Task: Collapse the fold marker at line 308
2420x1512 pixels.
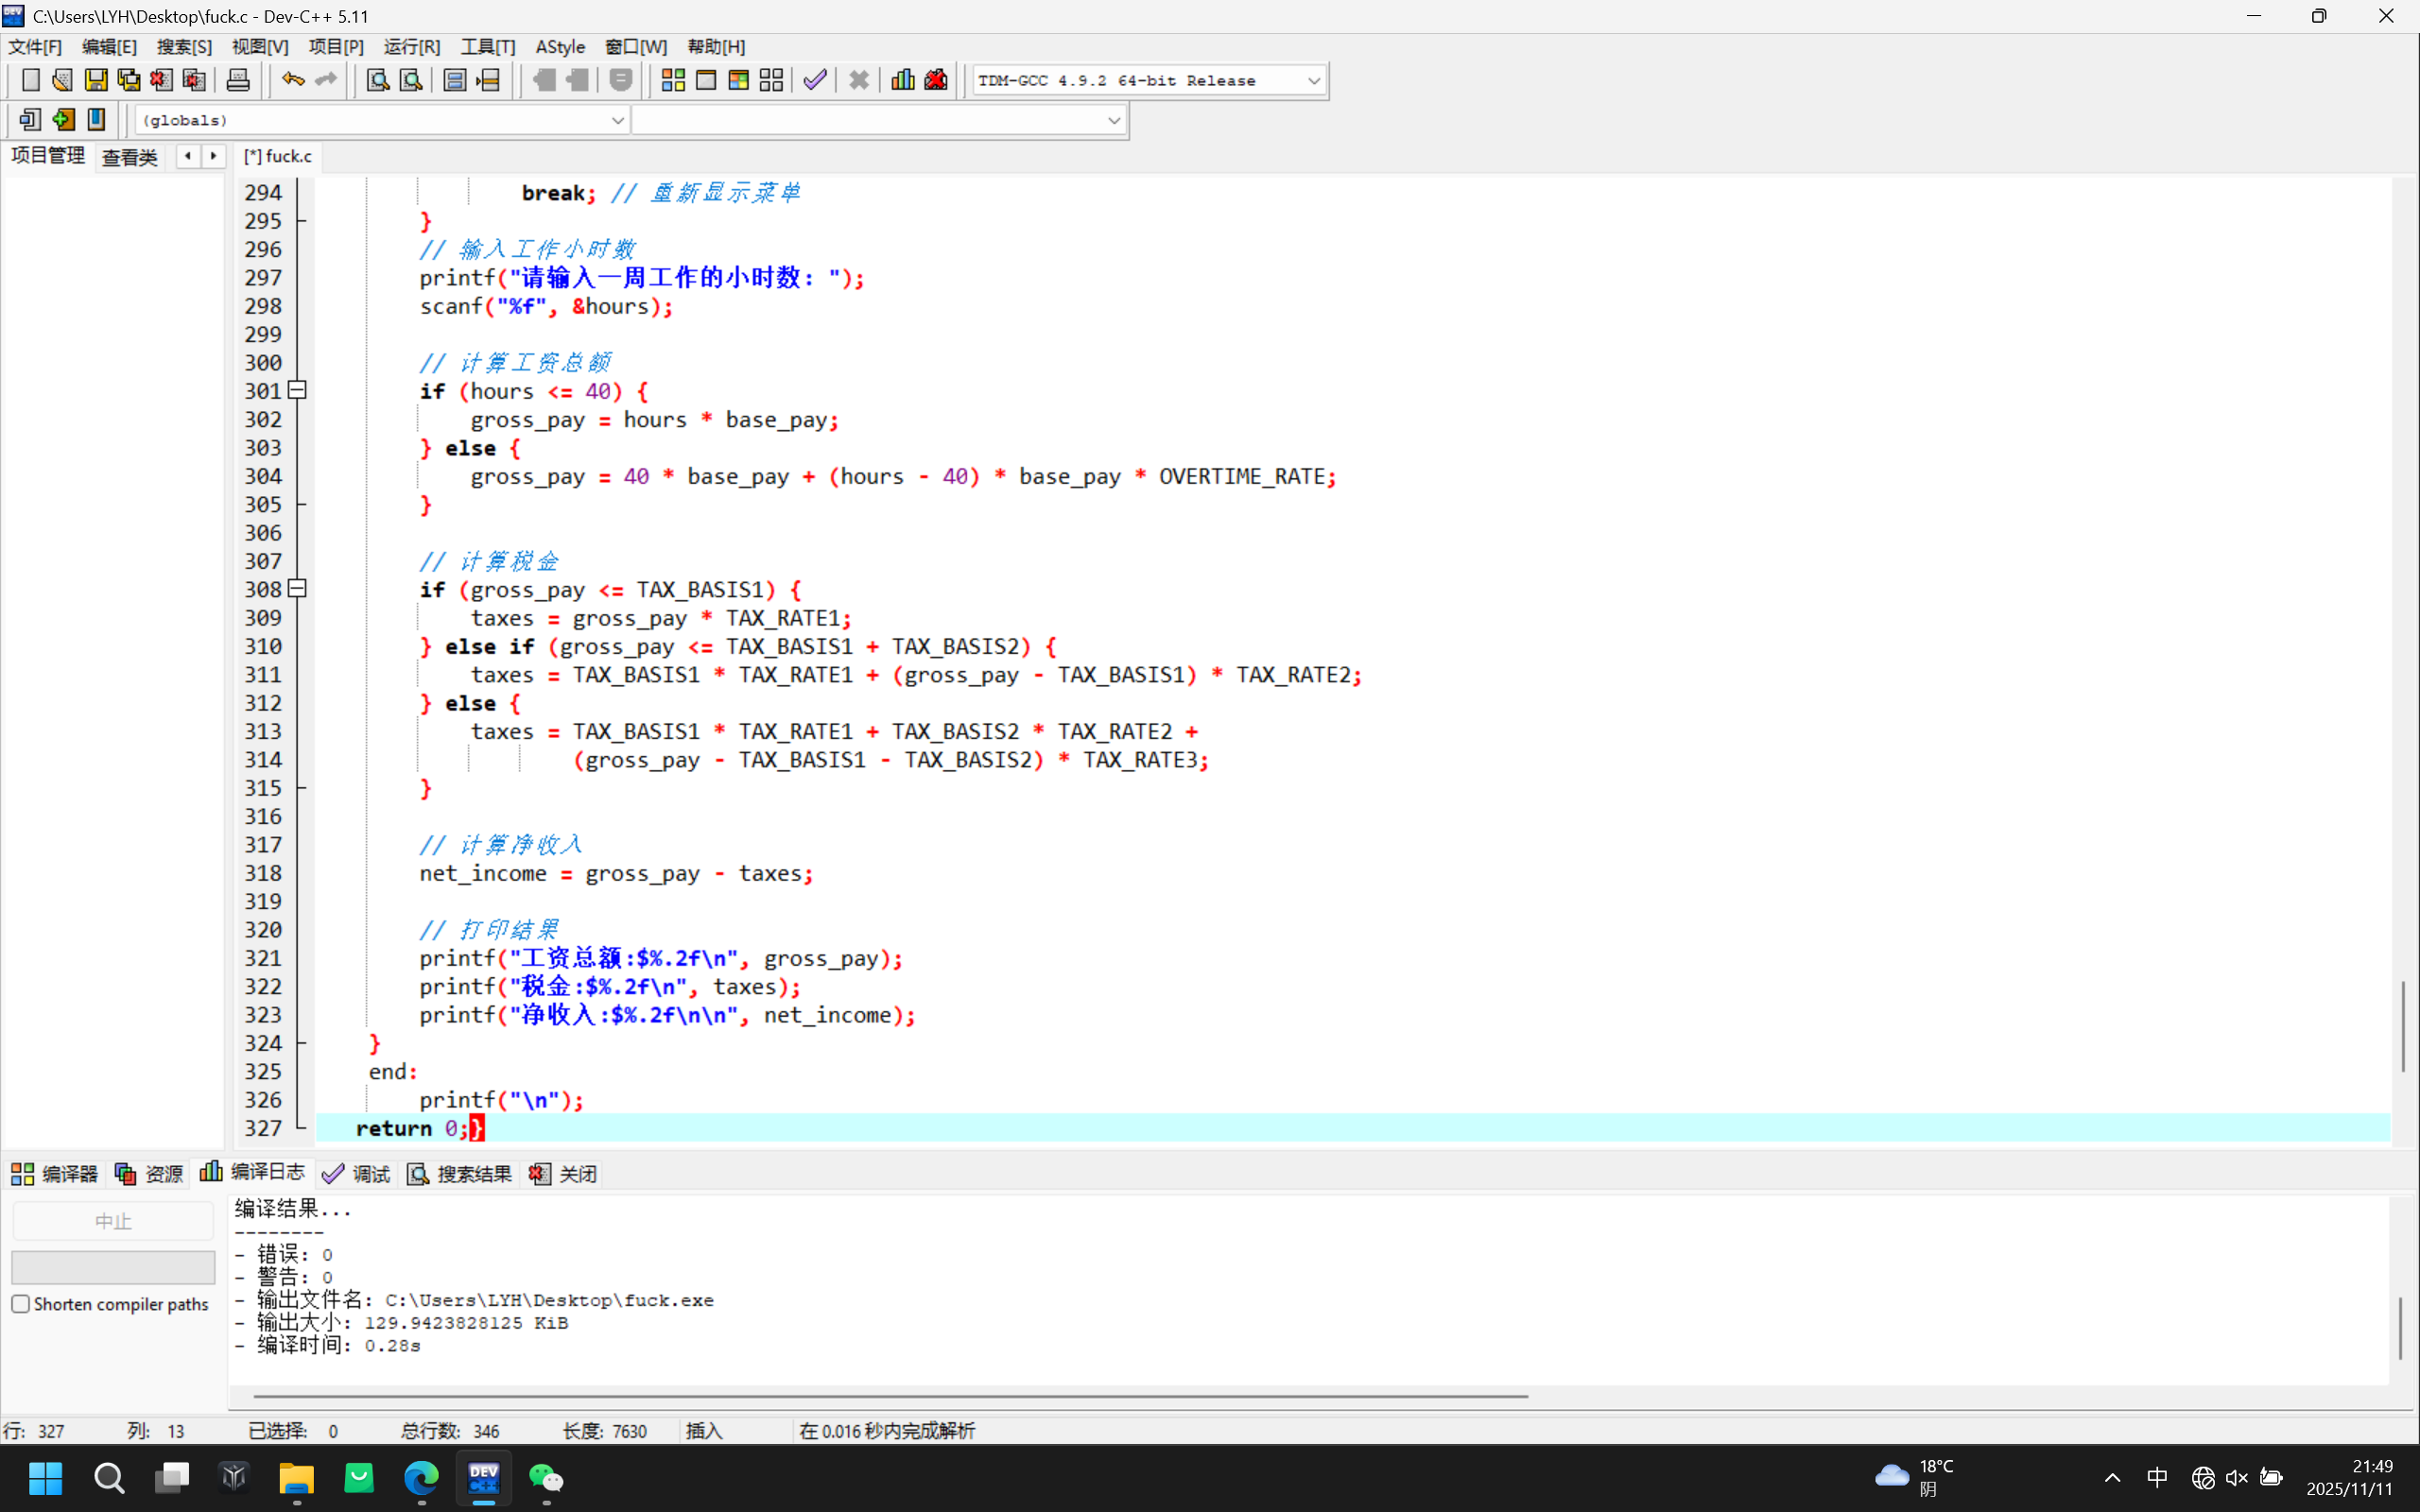Action: [296, 588]
